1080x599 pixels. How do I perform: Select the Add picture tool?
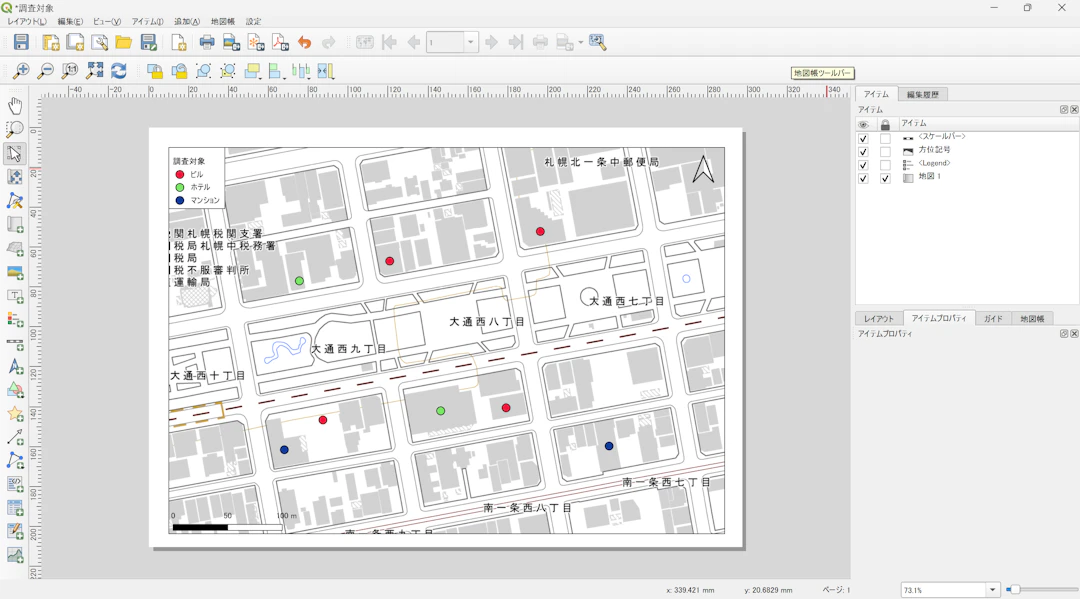pyautogui.click(x=14, y=272)
